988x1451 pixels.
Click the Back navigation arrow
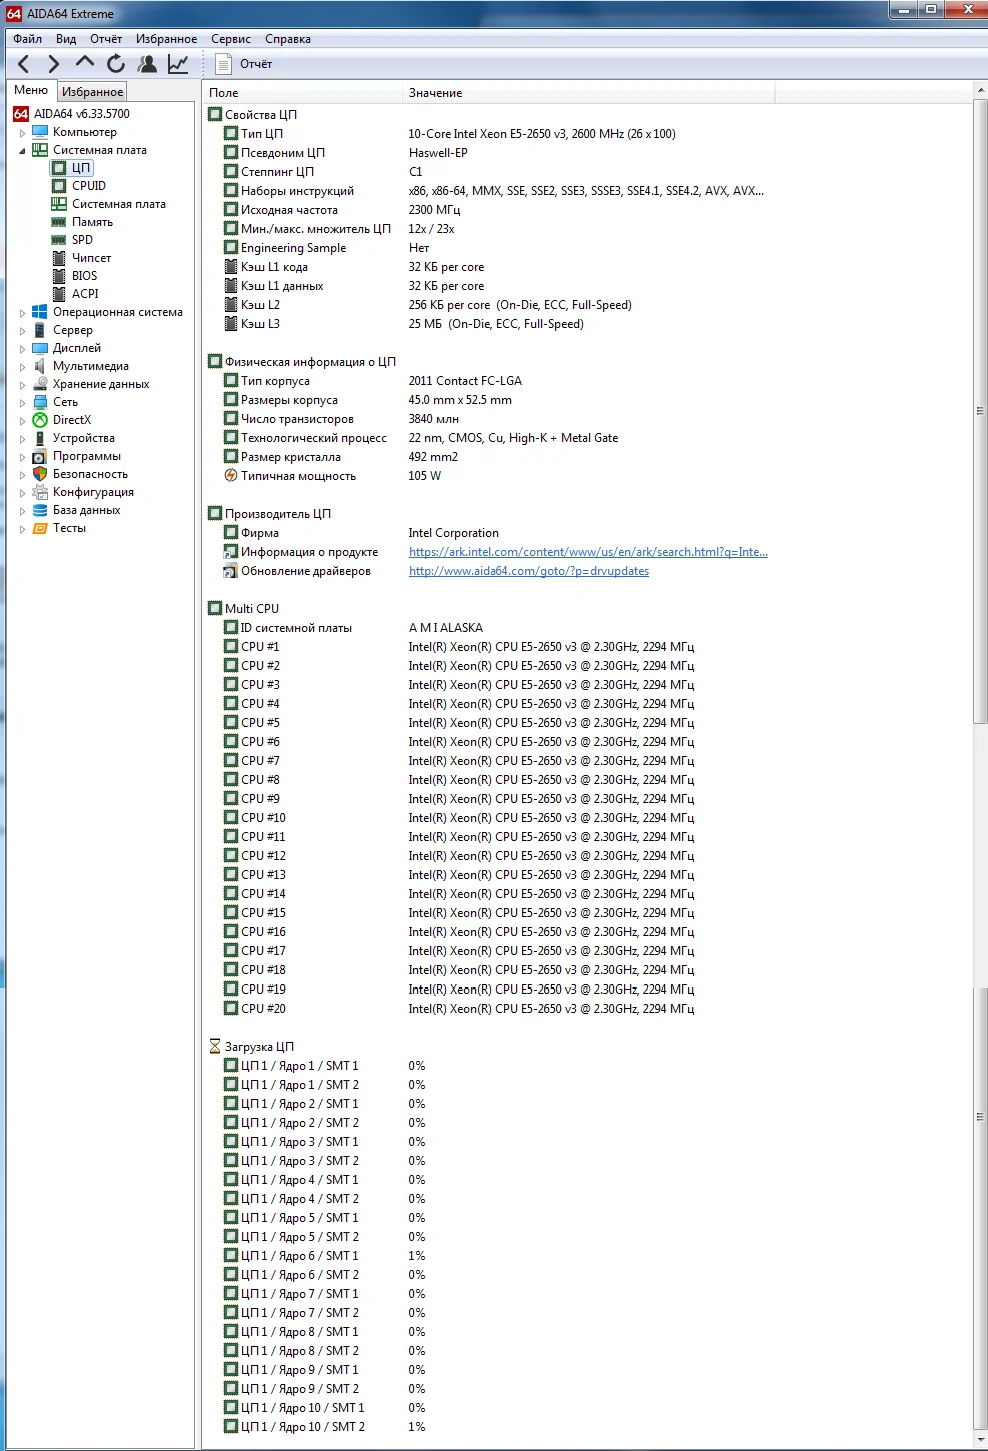point(24,64)
